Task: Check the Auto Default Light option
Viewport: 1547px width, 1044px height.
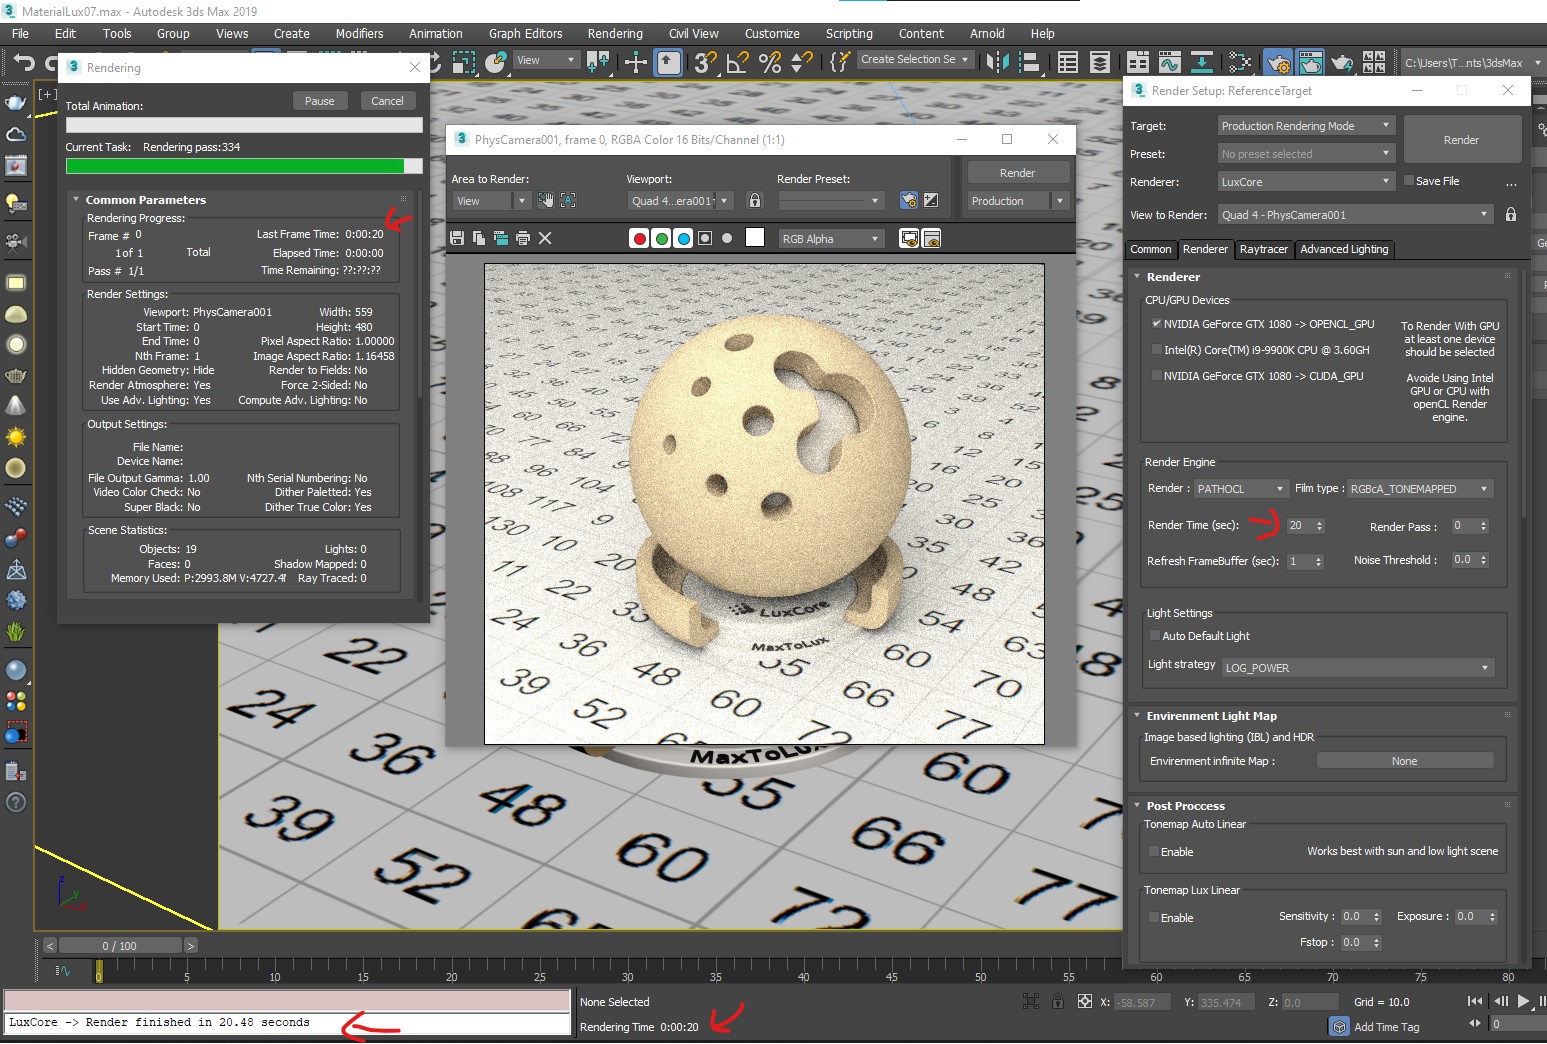Action: 1154,636
